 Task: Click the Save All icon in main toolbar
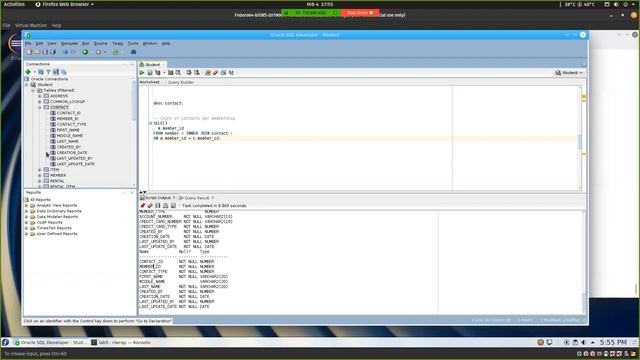53,52
